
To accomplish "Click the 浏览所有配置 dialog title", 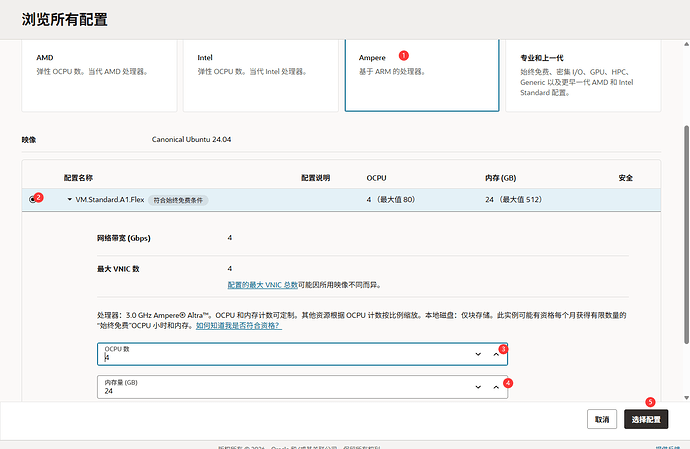I will (65, 19).
